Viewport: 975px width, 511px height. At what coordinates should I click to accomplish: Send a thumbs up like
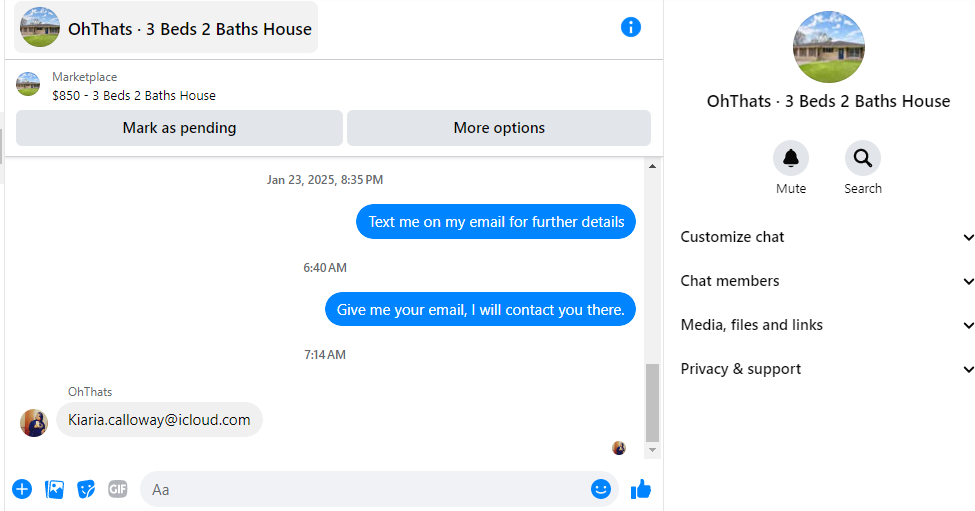pos(640,489)
